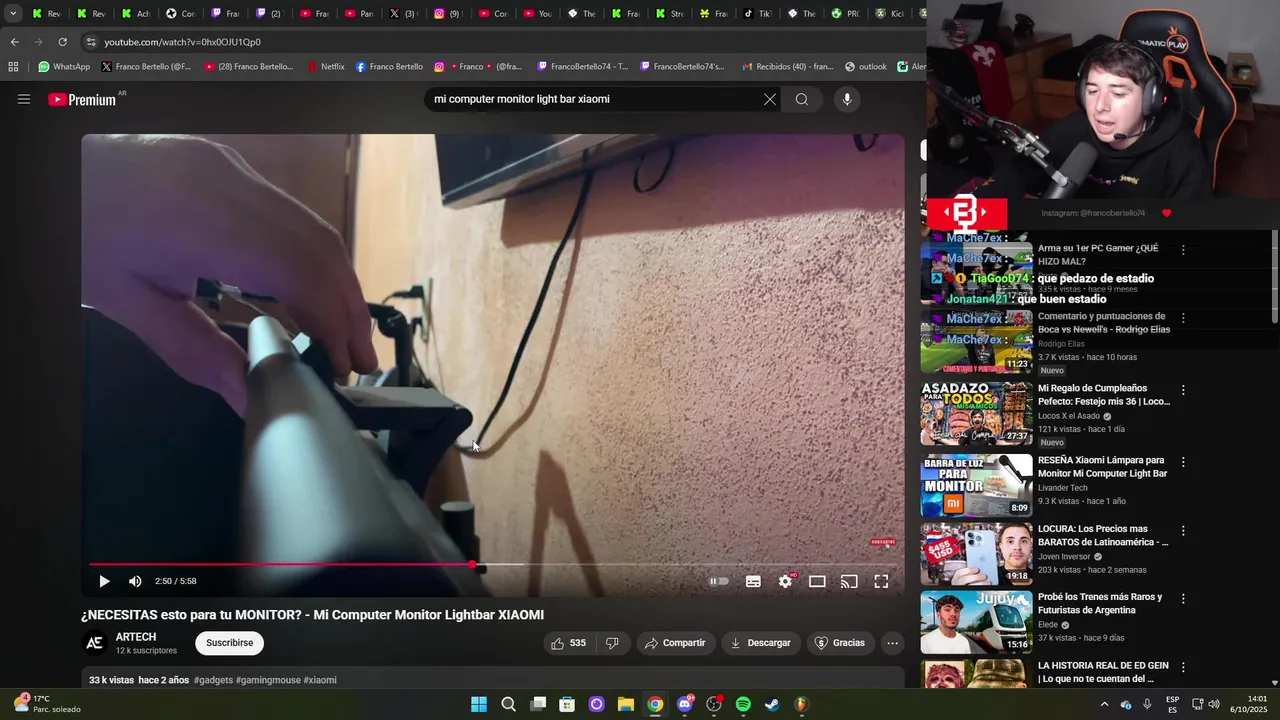
Task: Open the weather widget showing 17°C
Action: click(x=48, y=704)
